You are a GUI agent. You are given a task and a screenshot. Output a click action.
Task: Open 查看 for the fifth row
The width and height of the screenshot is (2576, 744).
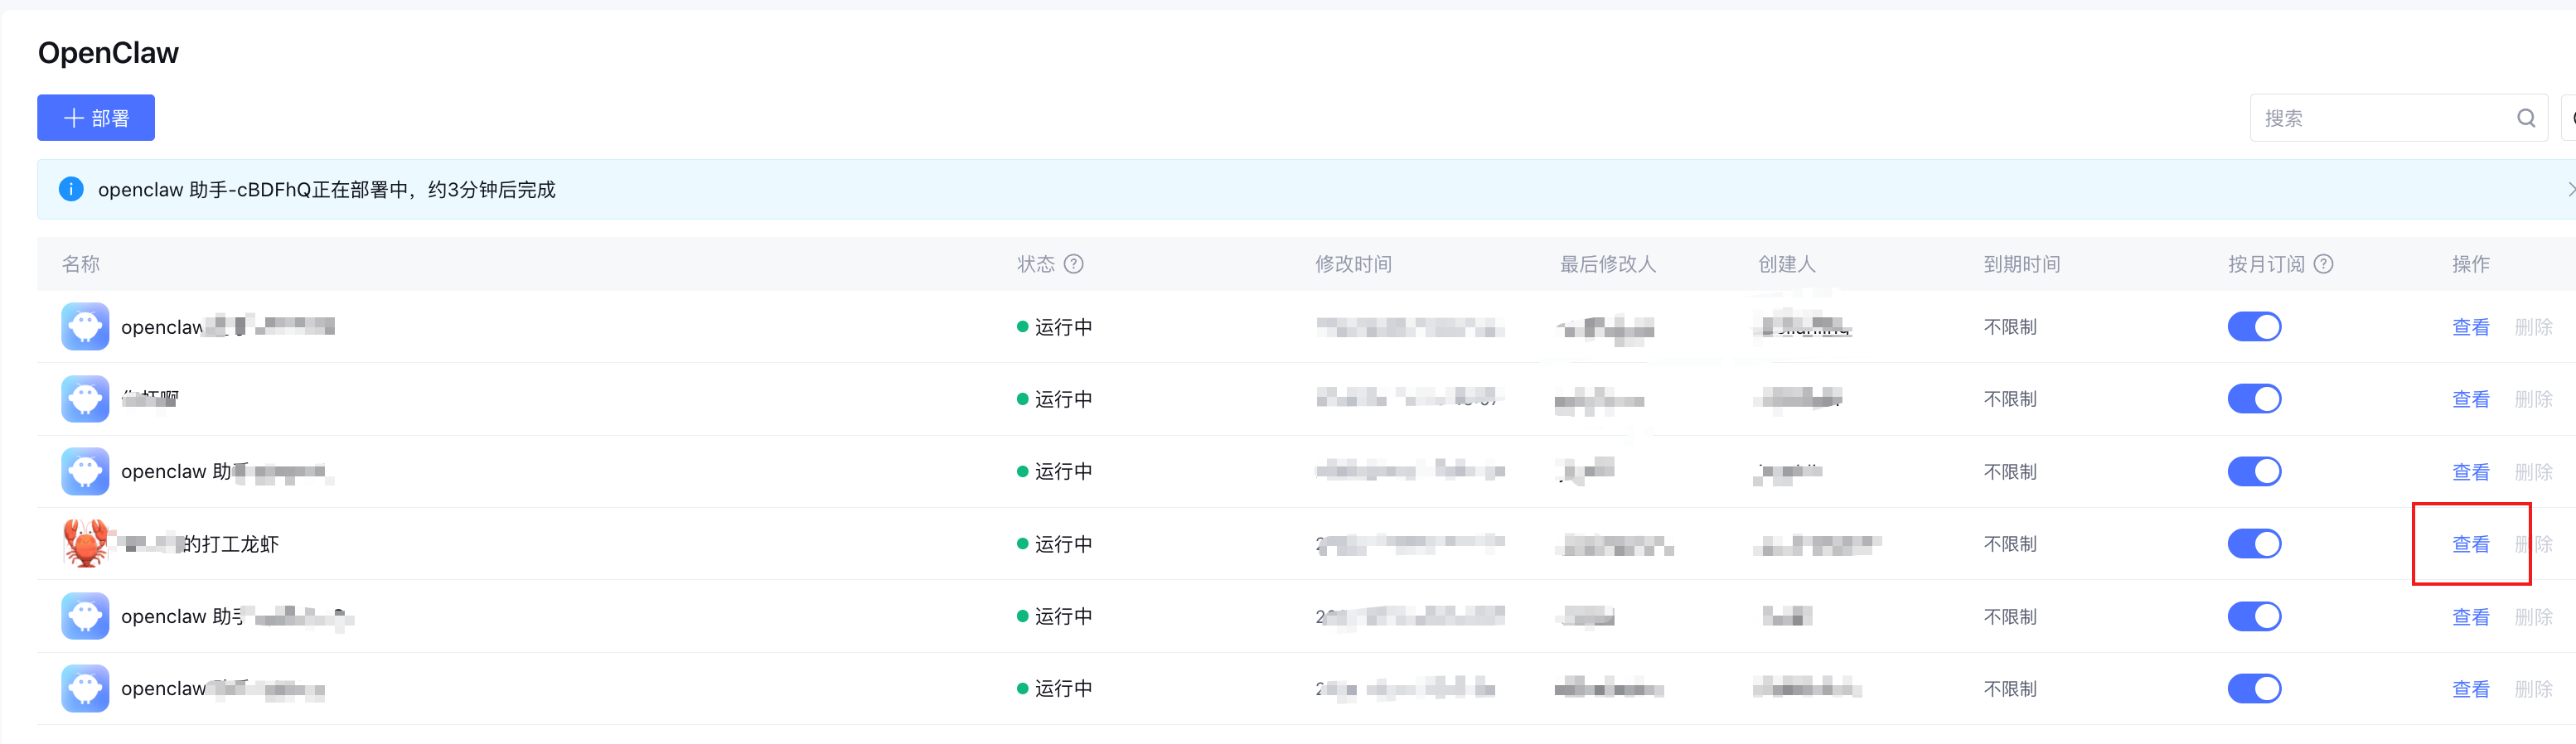(x=2470, y=617)
